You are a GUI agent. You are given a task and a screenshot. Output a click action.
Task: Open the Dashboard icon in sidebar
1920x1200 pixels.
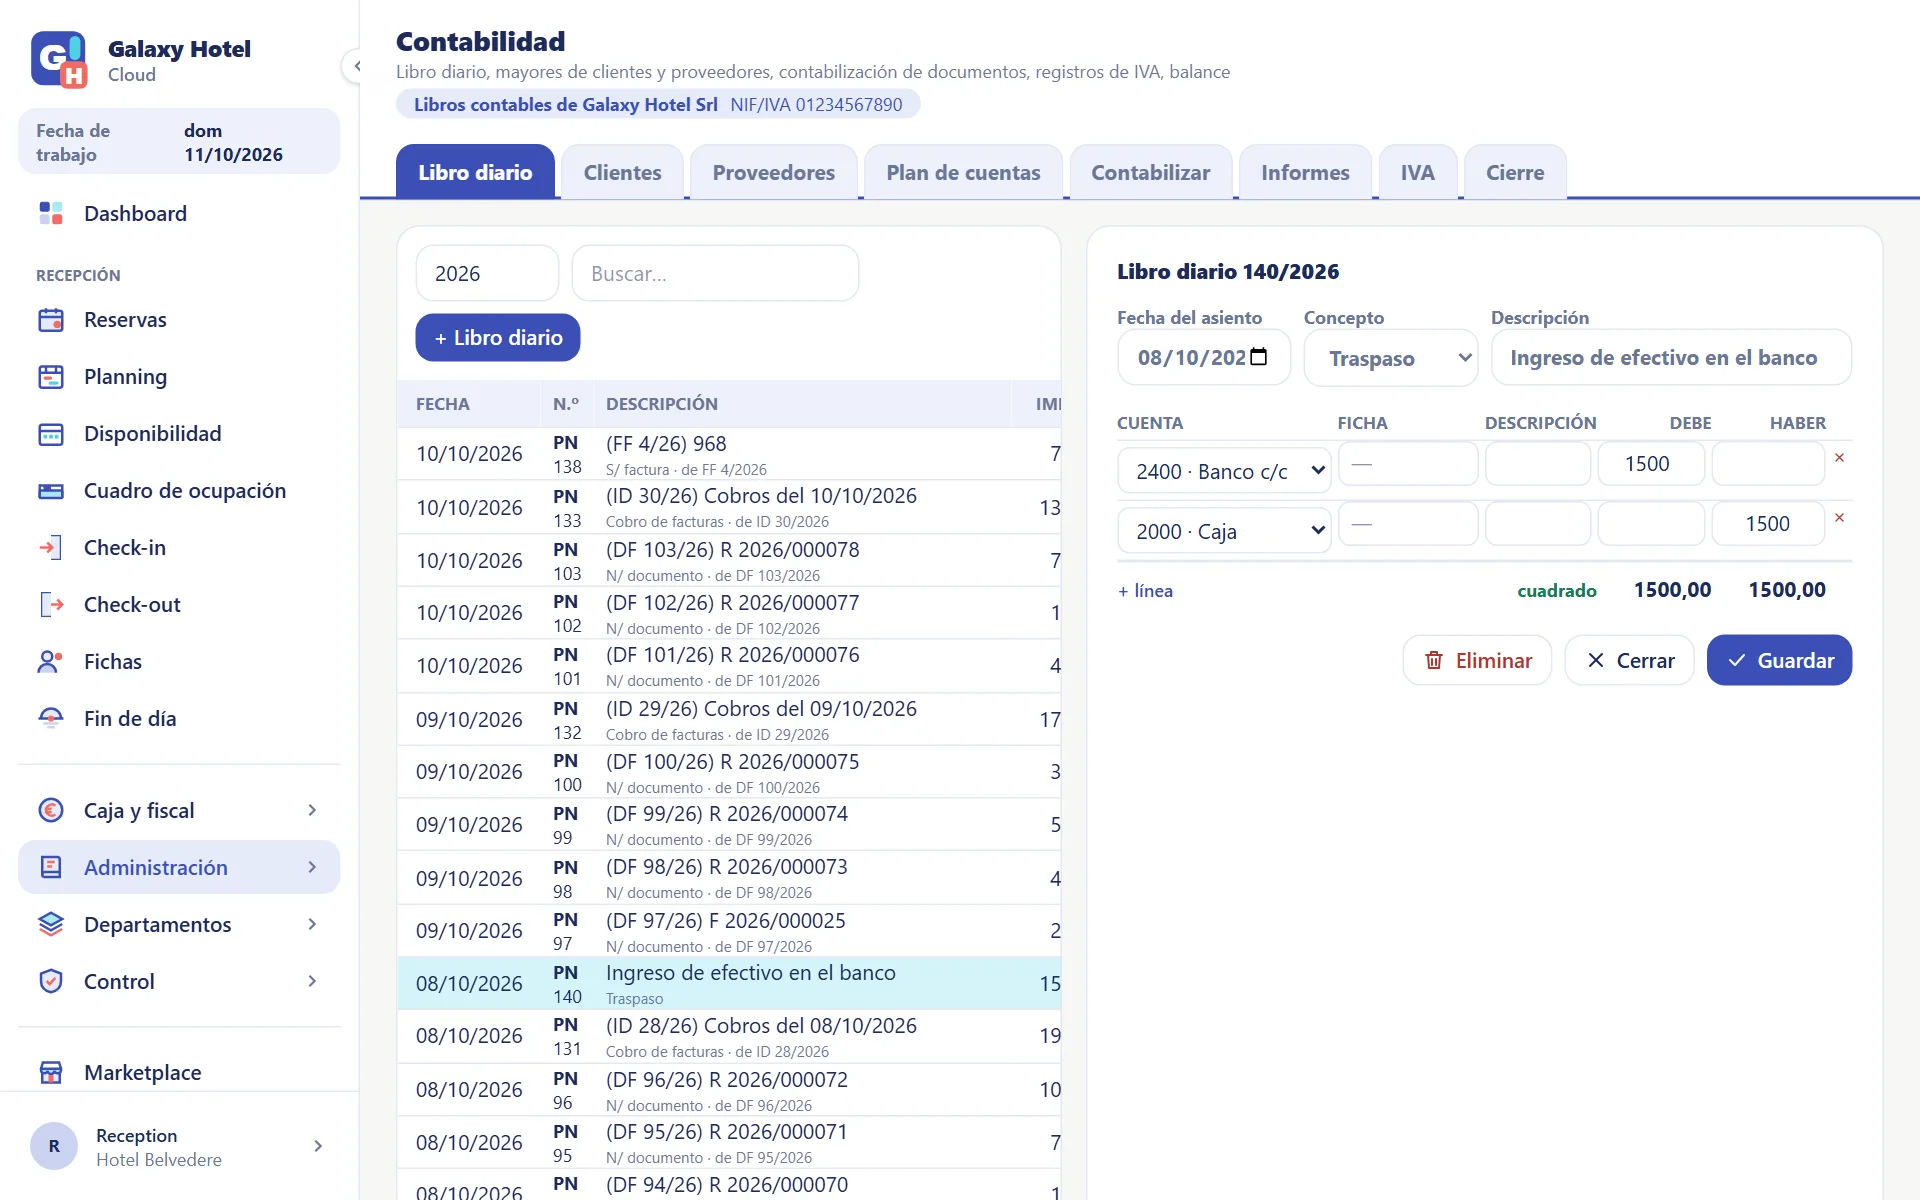click(x=51, y=213)
